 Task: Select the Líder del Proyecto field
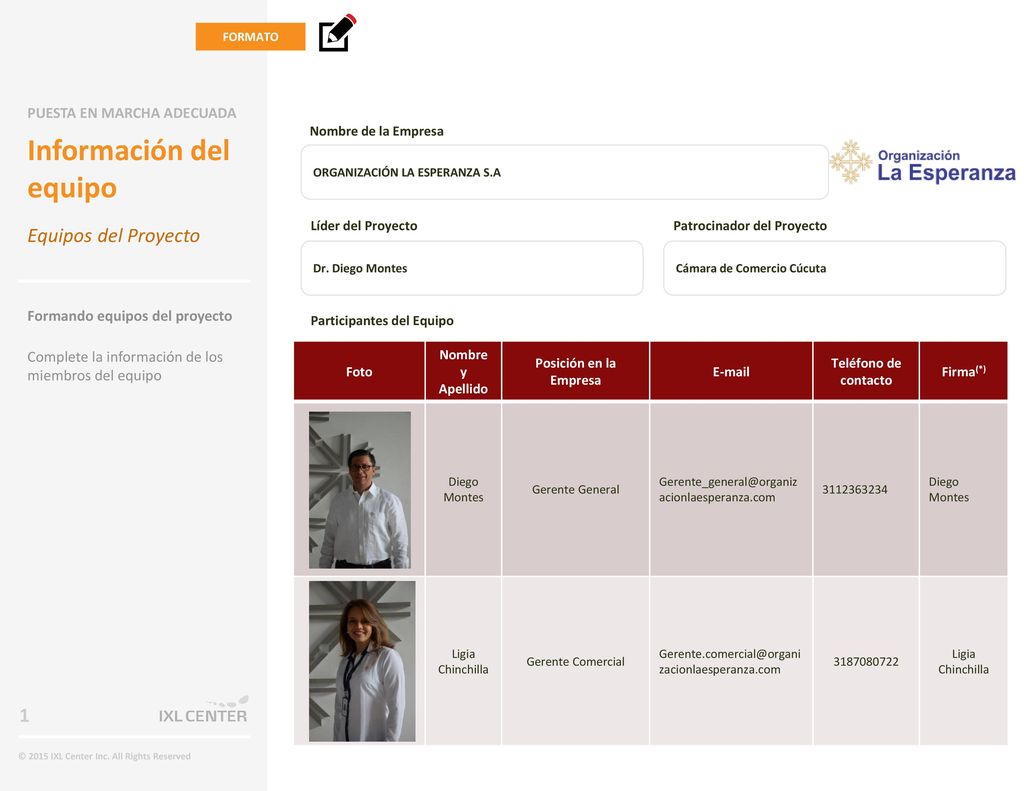tap(472, 268)
